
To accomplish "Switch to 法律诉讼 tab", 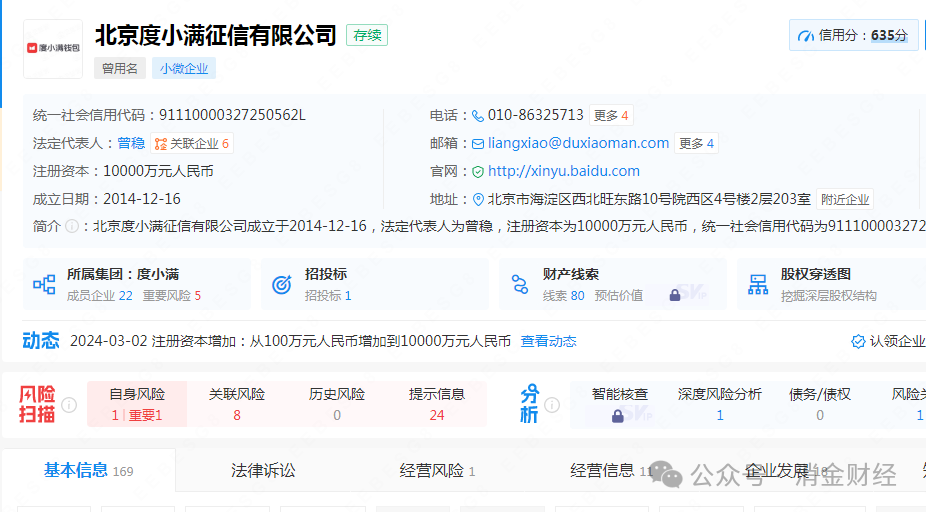I will (x=263, y=471).
